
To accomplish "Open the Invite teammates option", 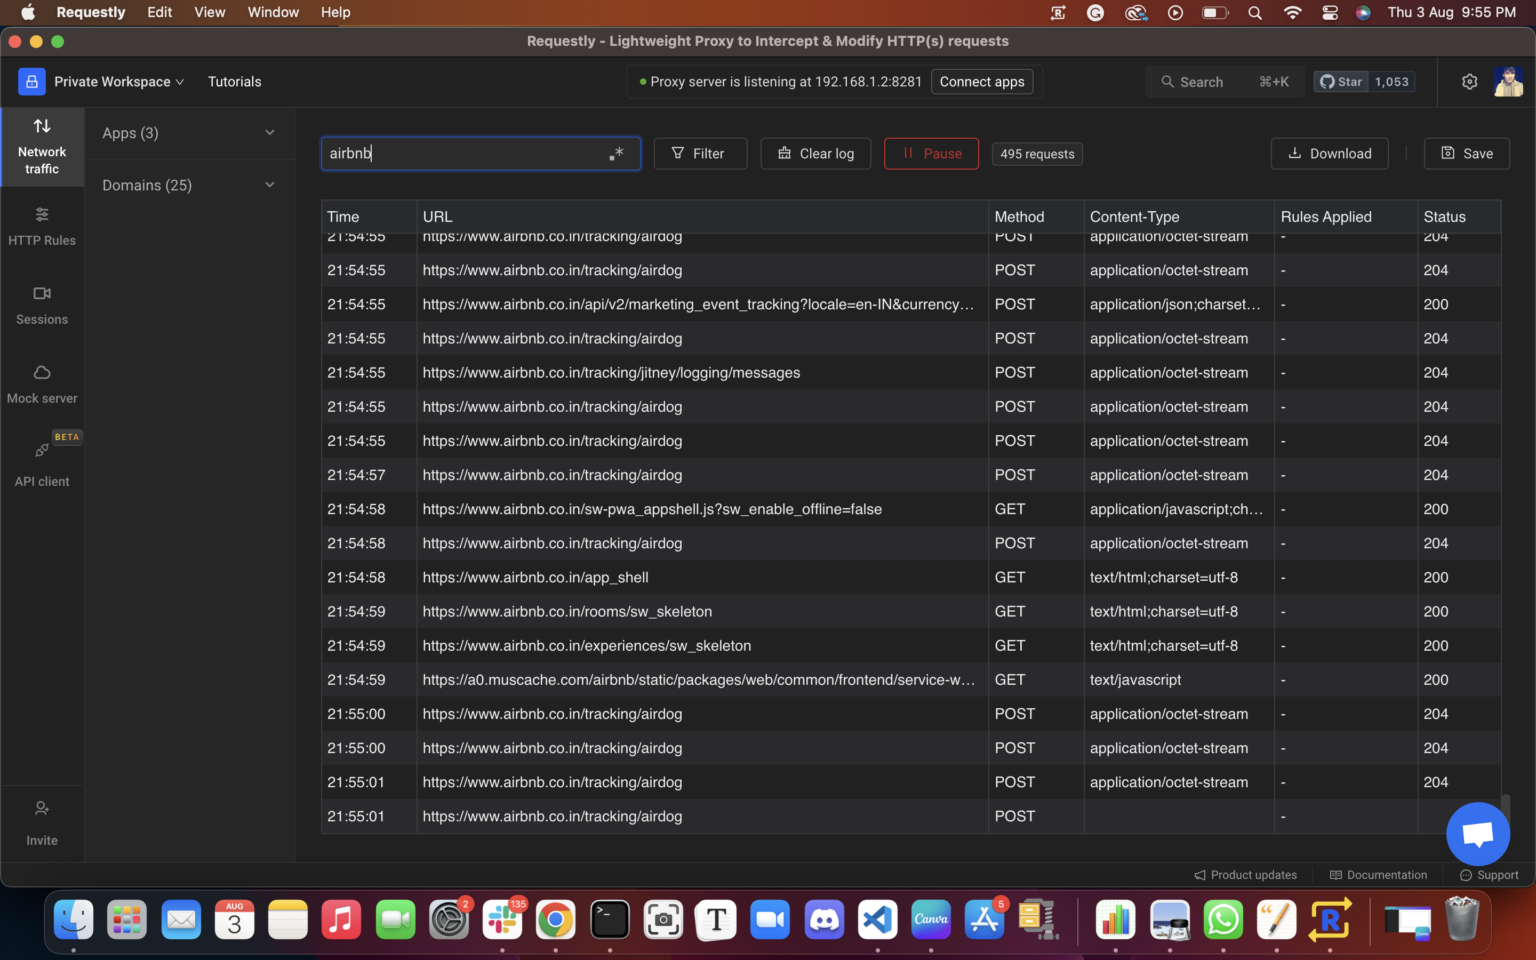I will (41, 822).
